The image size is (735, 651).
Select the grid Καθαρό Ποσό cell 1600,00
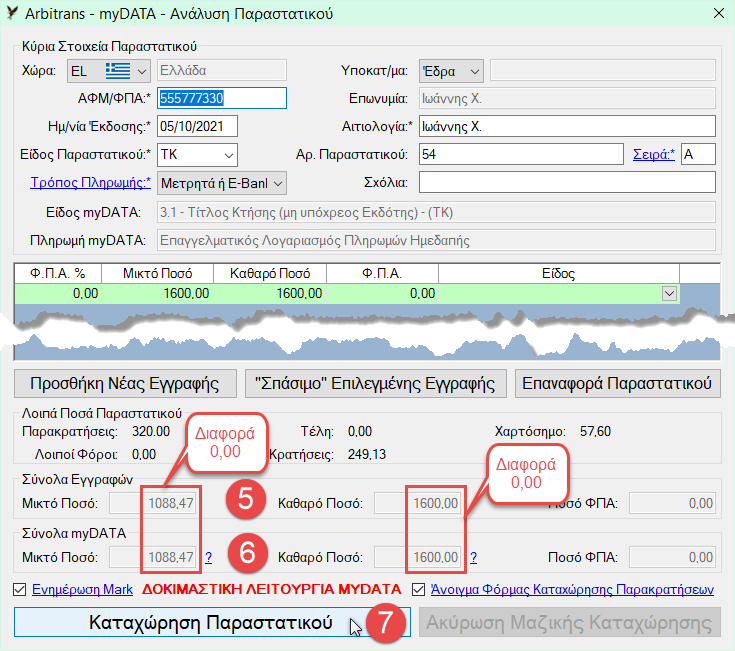[270, 293]
